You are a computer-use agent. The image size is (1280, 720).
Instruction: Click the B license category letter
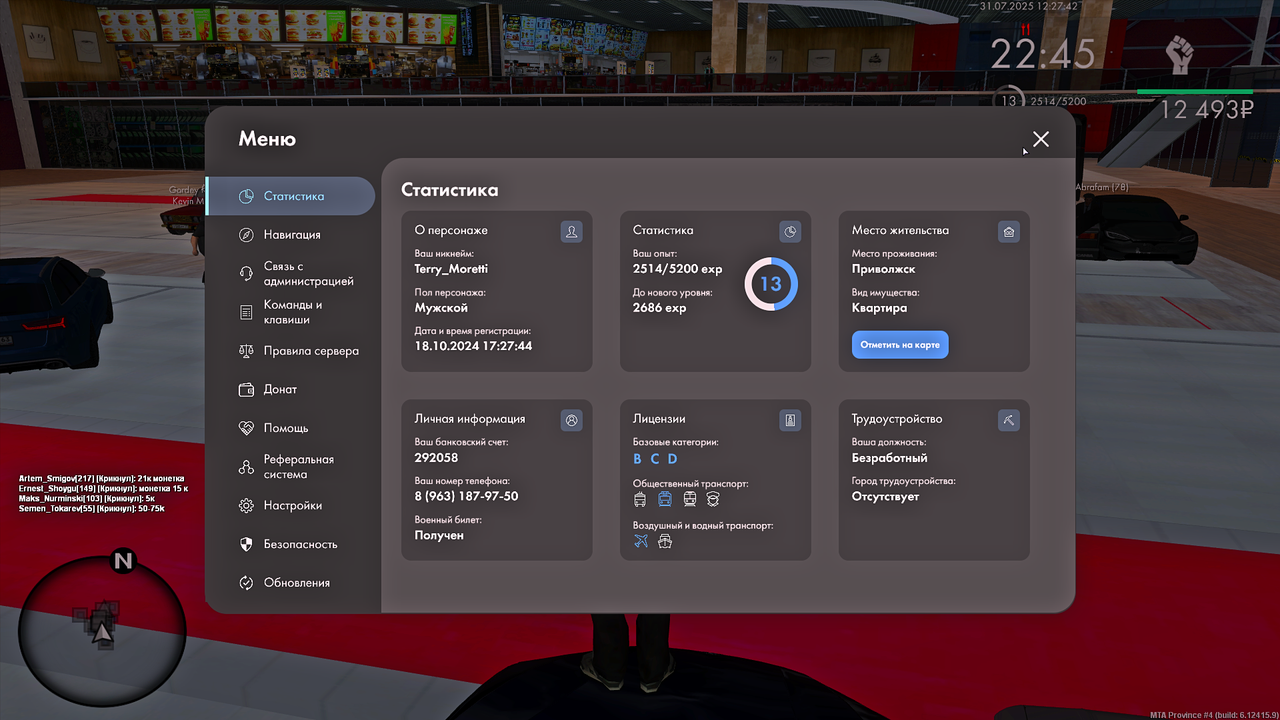pos(638,459)
